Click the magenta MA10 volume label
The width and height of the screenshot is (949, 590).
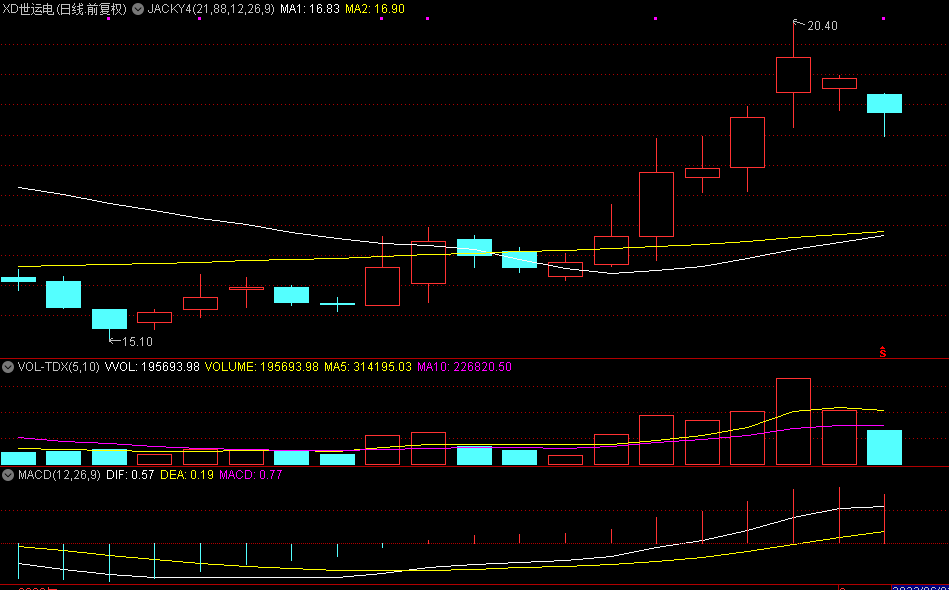tap(464, 367)
